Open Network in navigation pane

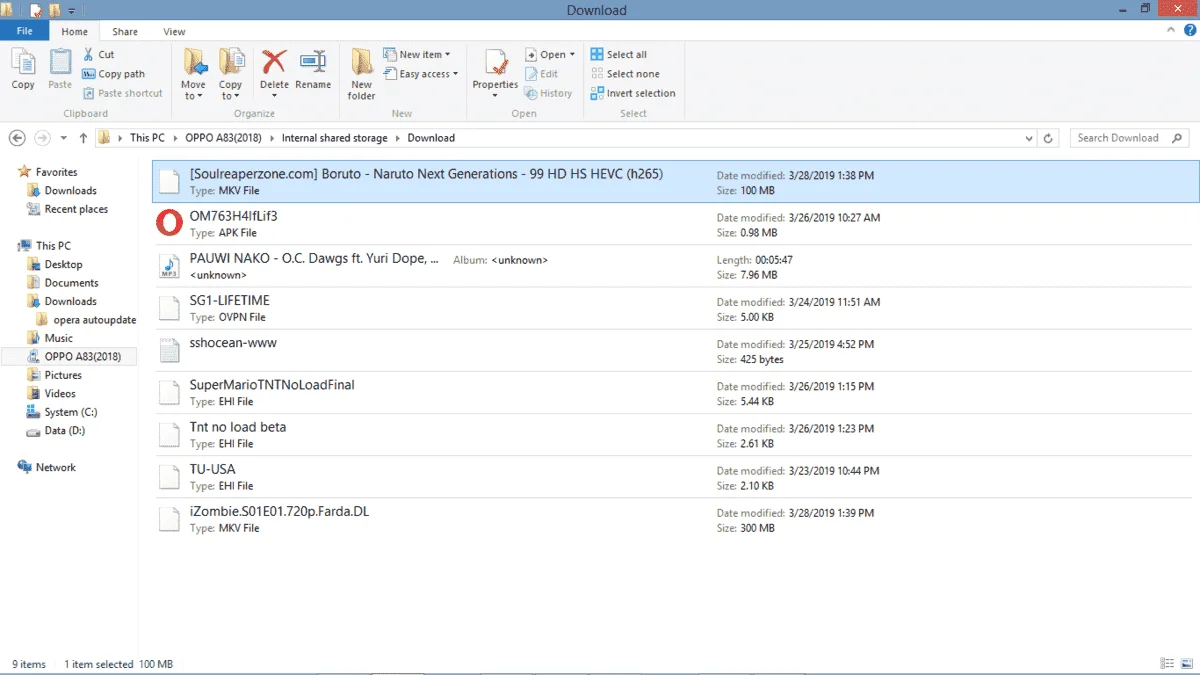point(55,467)
